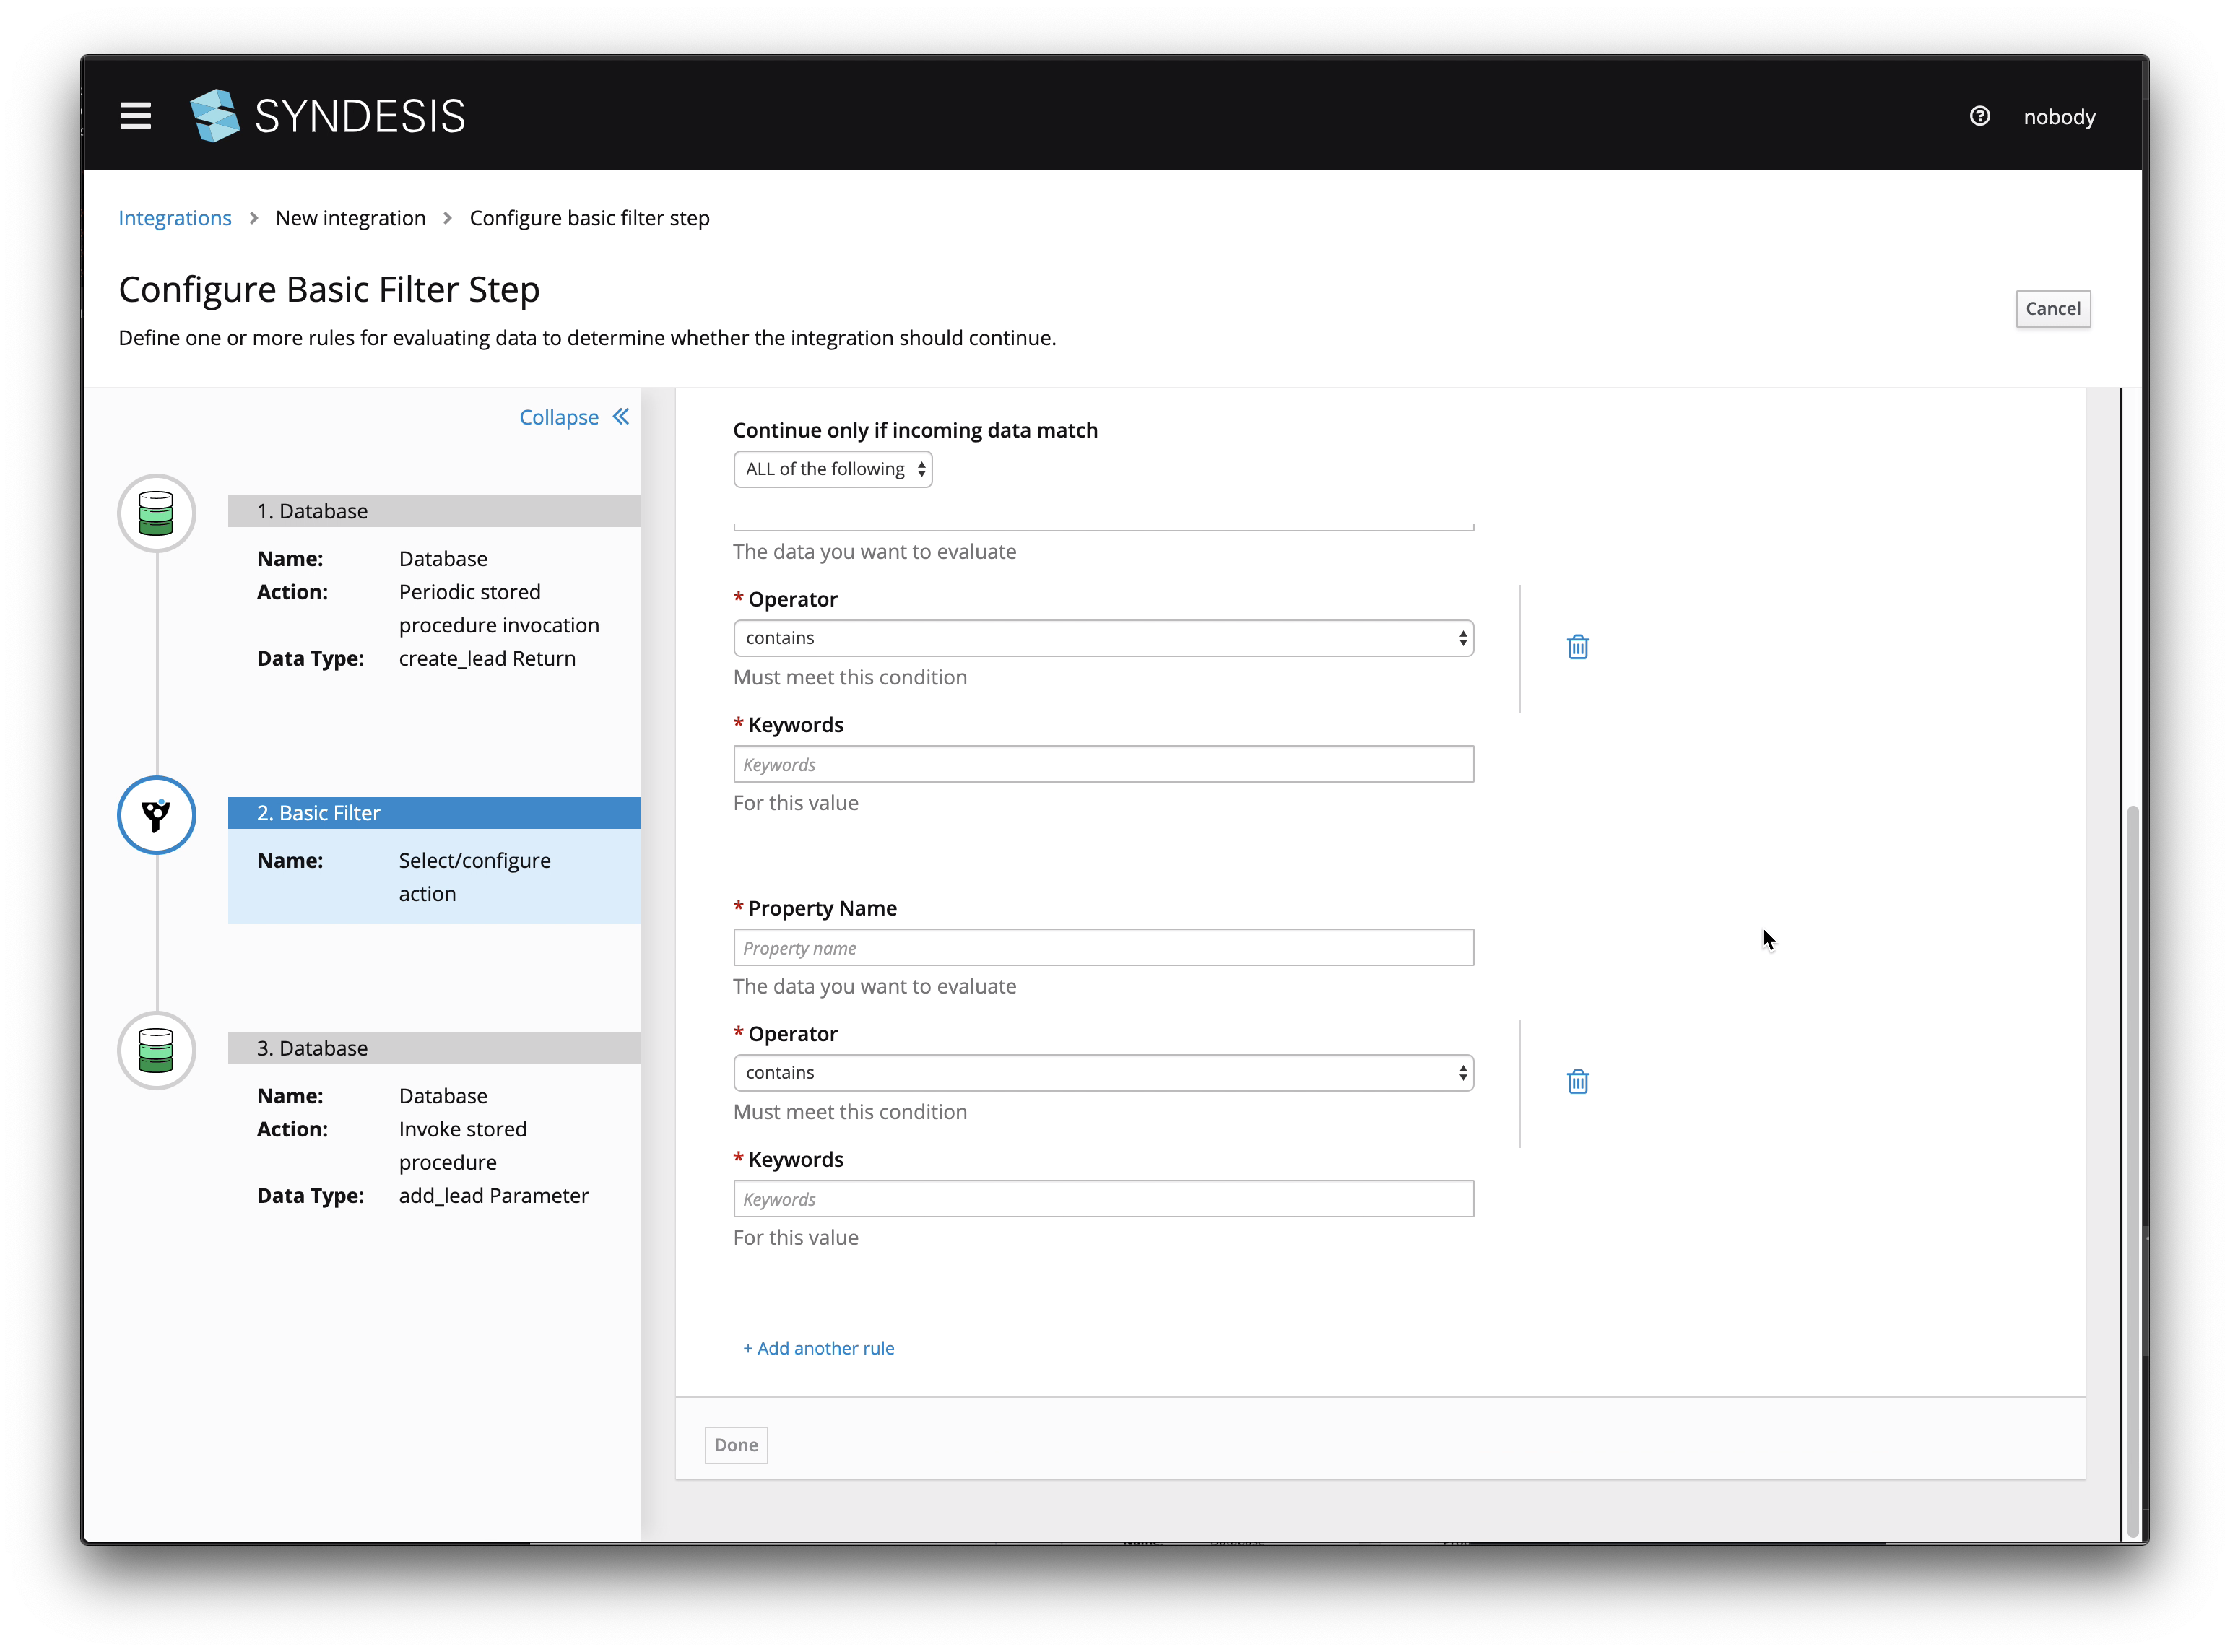2230x1652 pixels.
Task: Open the first 'contains' operator dropdown
Action: point(1103,637)
